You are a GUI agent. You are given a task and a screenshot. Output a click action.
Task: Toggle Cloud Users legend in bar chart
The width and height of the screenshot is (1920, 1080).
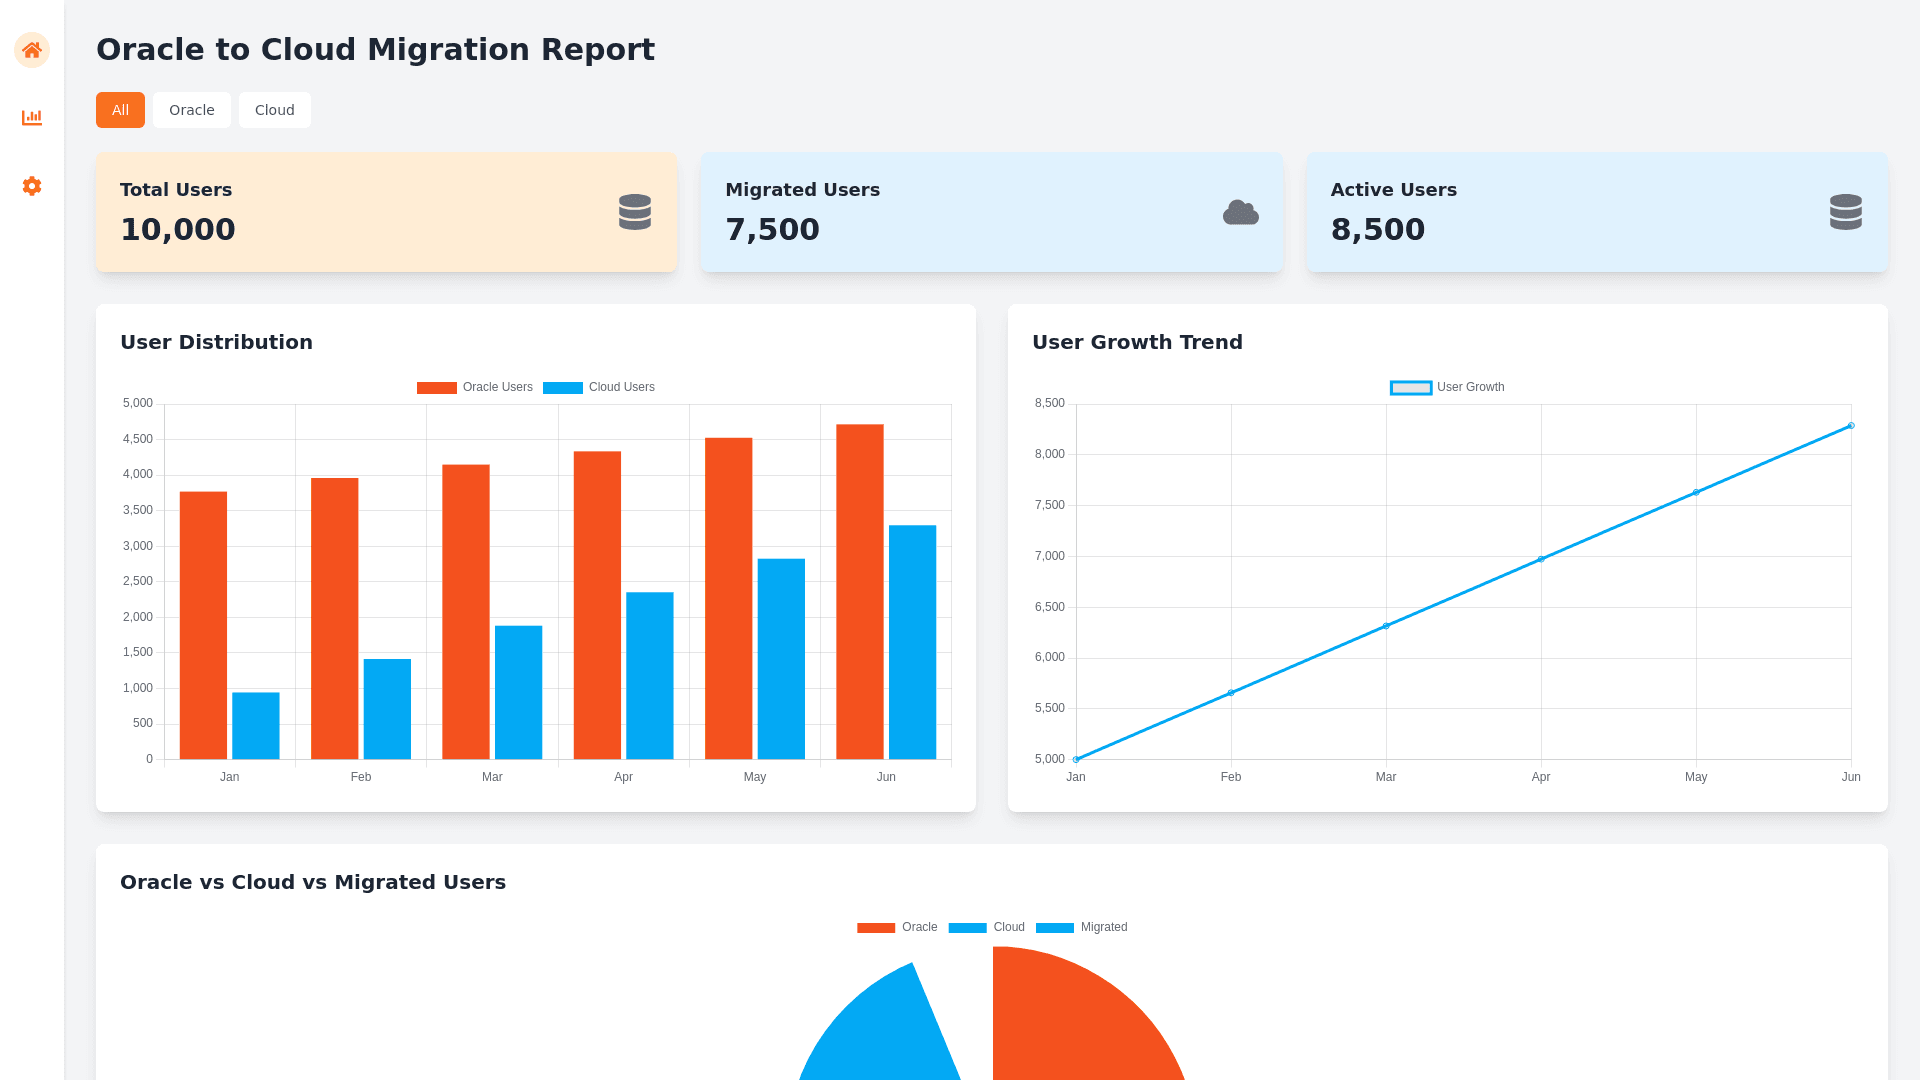(599, 388)
